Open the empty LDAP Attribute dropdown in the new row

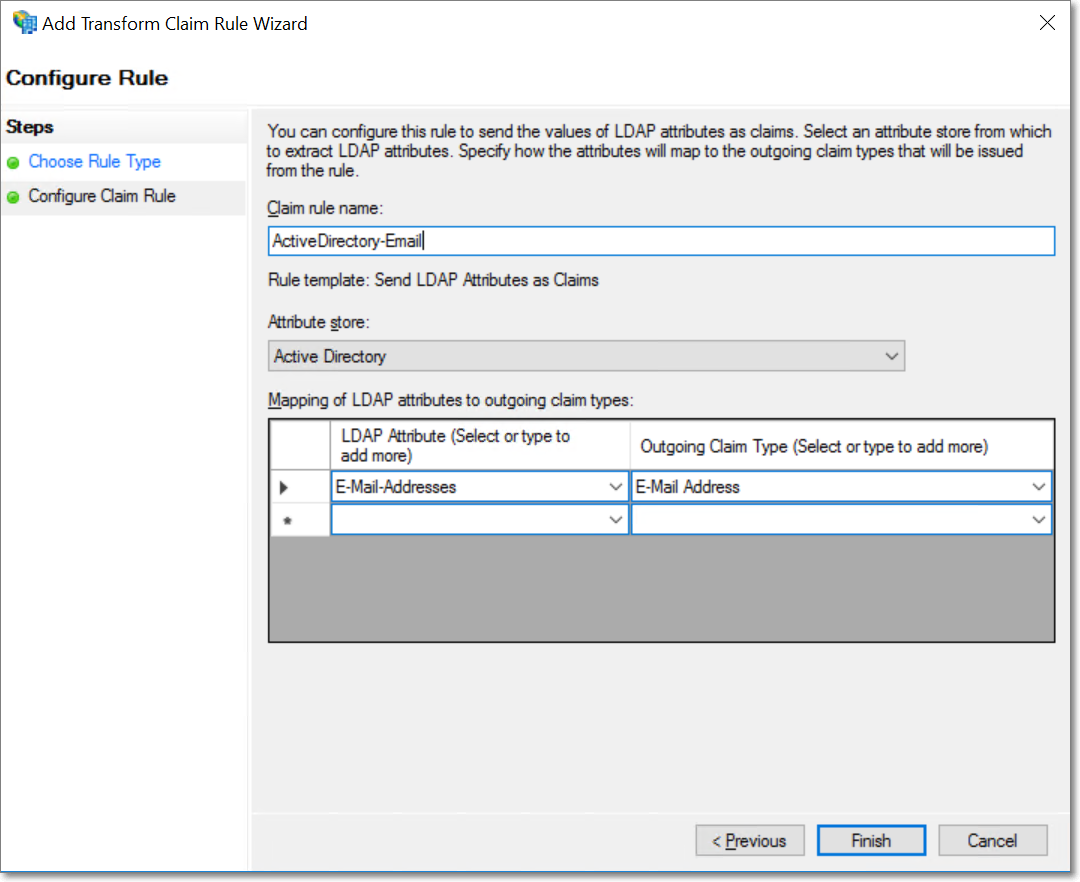tap(616, 521)
